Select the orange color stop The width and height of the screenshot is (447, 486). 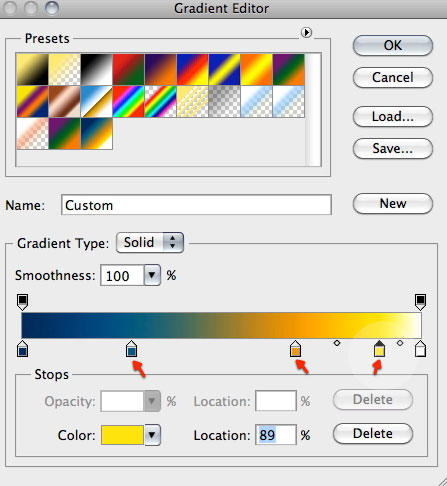(295, 349)
